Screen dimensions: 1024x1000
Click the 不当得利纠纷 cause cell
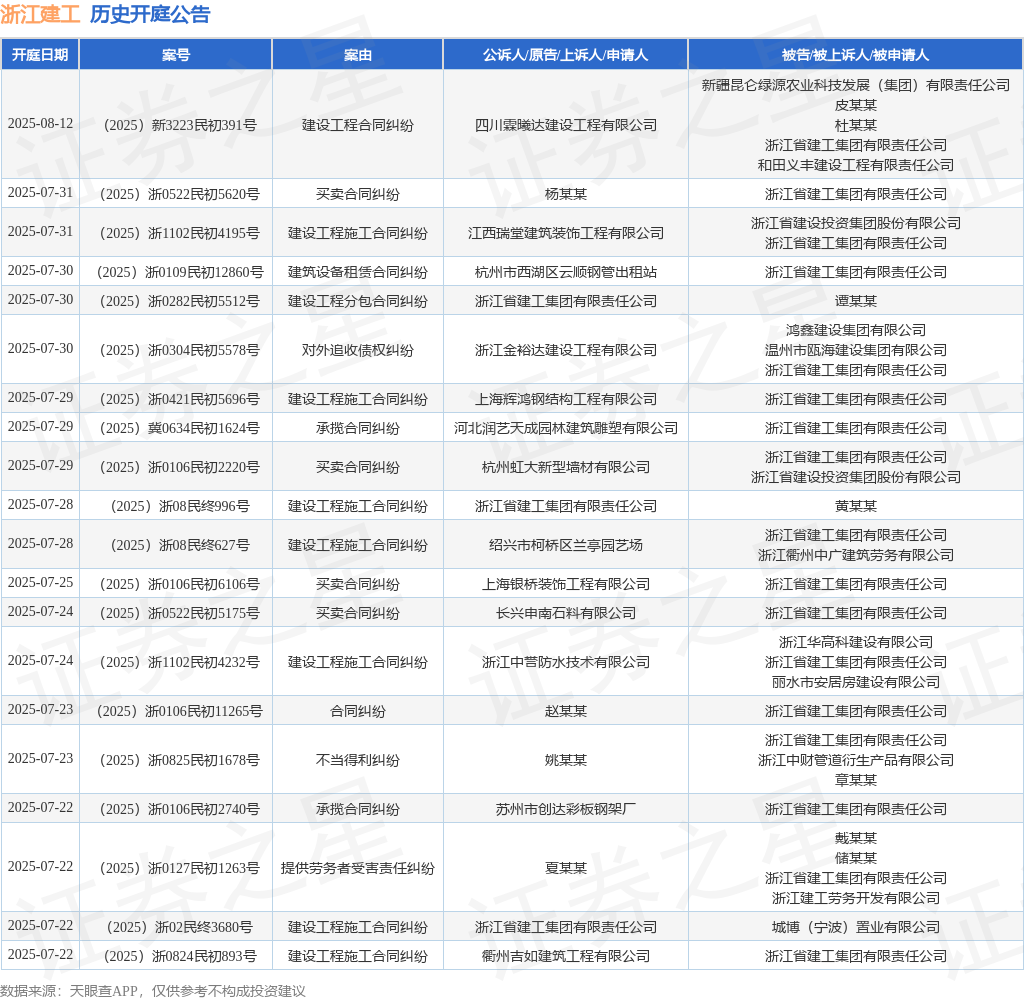(x=358, y=760)
